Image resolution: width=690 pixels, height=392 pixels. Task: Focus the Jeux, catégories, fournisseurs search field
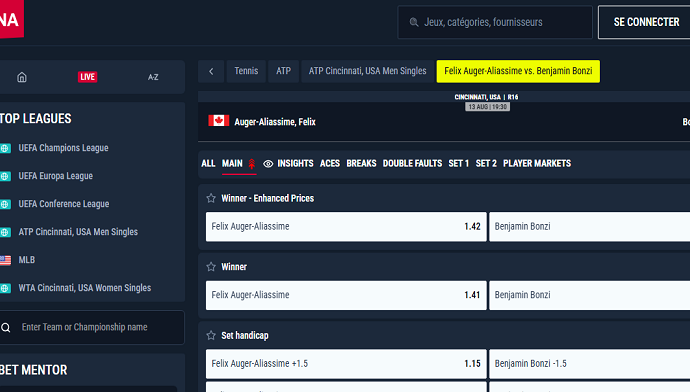(495, 22)
